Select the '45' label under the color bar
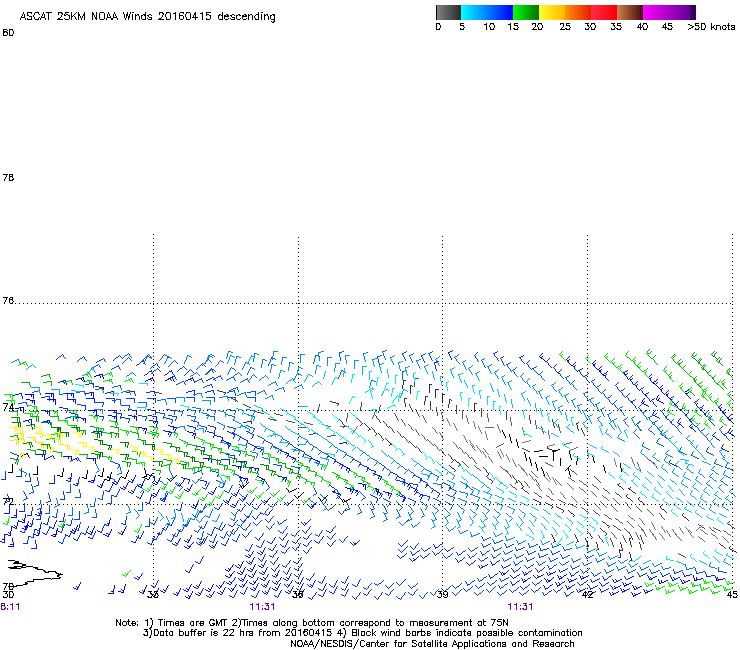The width and height of the screenshot is (740, 650). click(x=667, y=27)
